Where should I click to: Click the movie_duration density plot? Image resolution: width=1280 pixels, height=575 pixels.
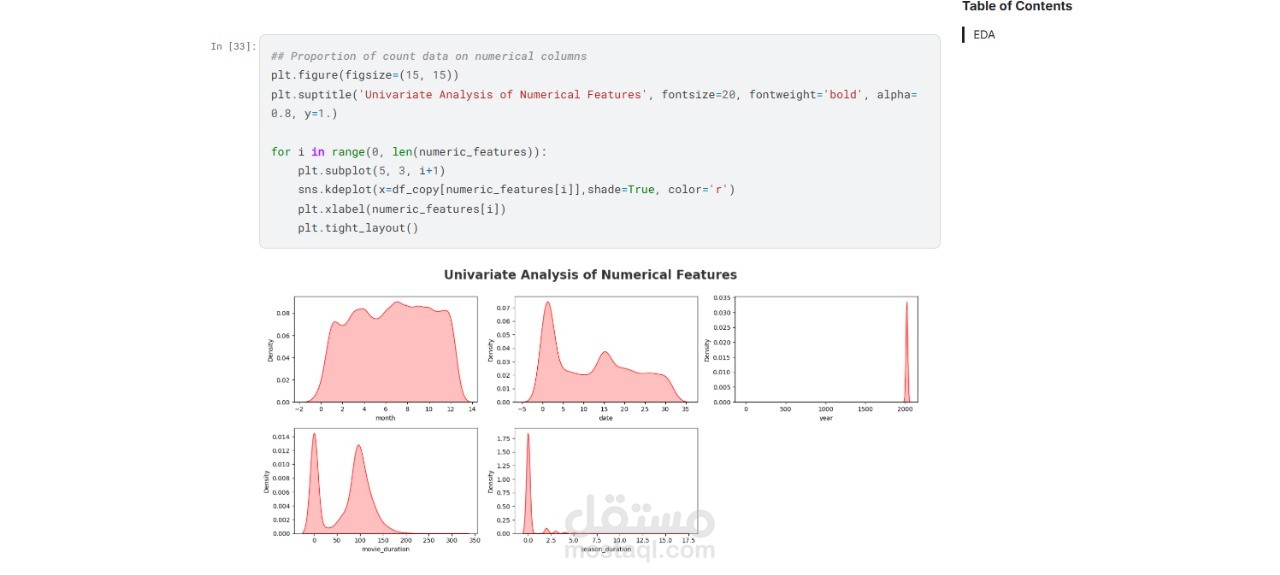click(x=385, y=481)
